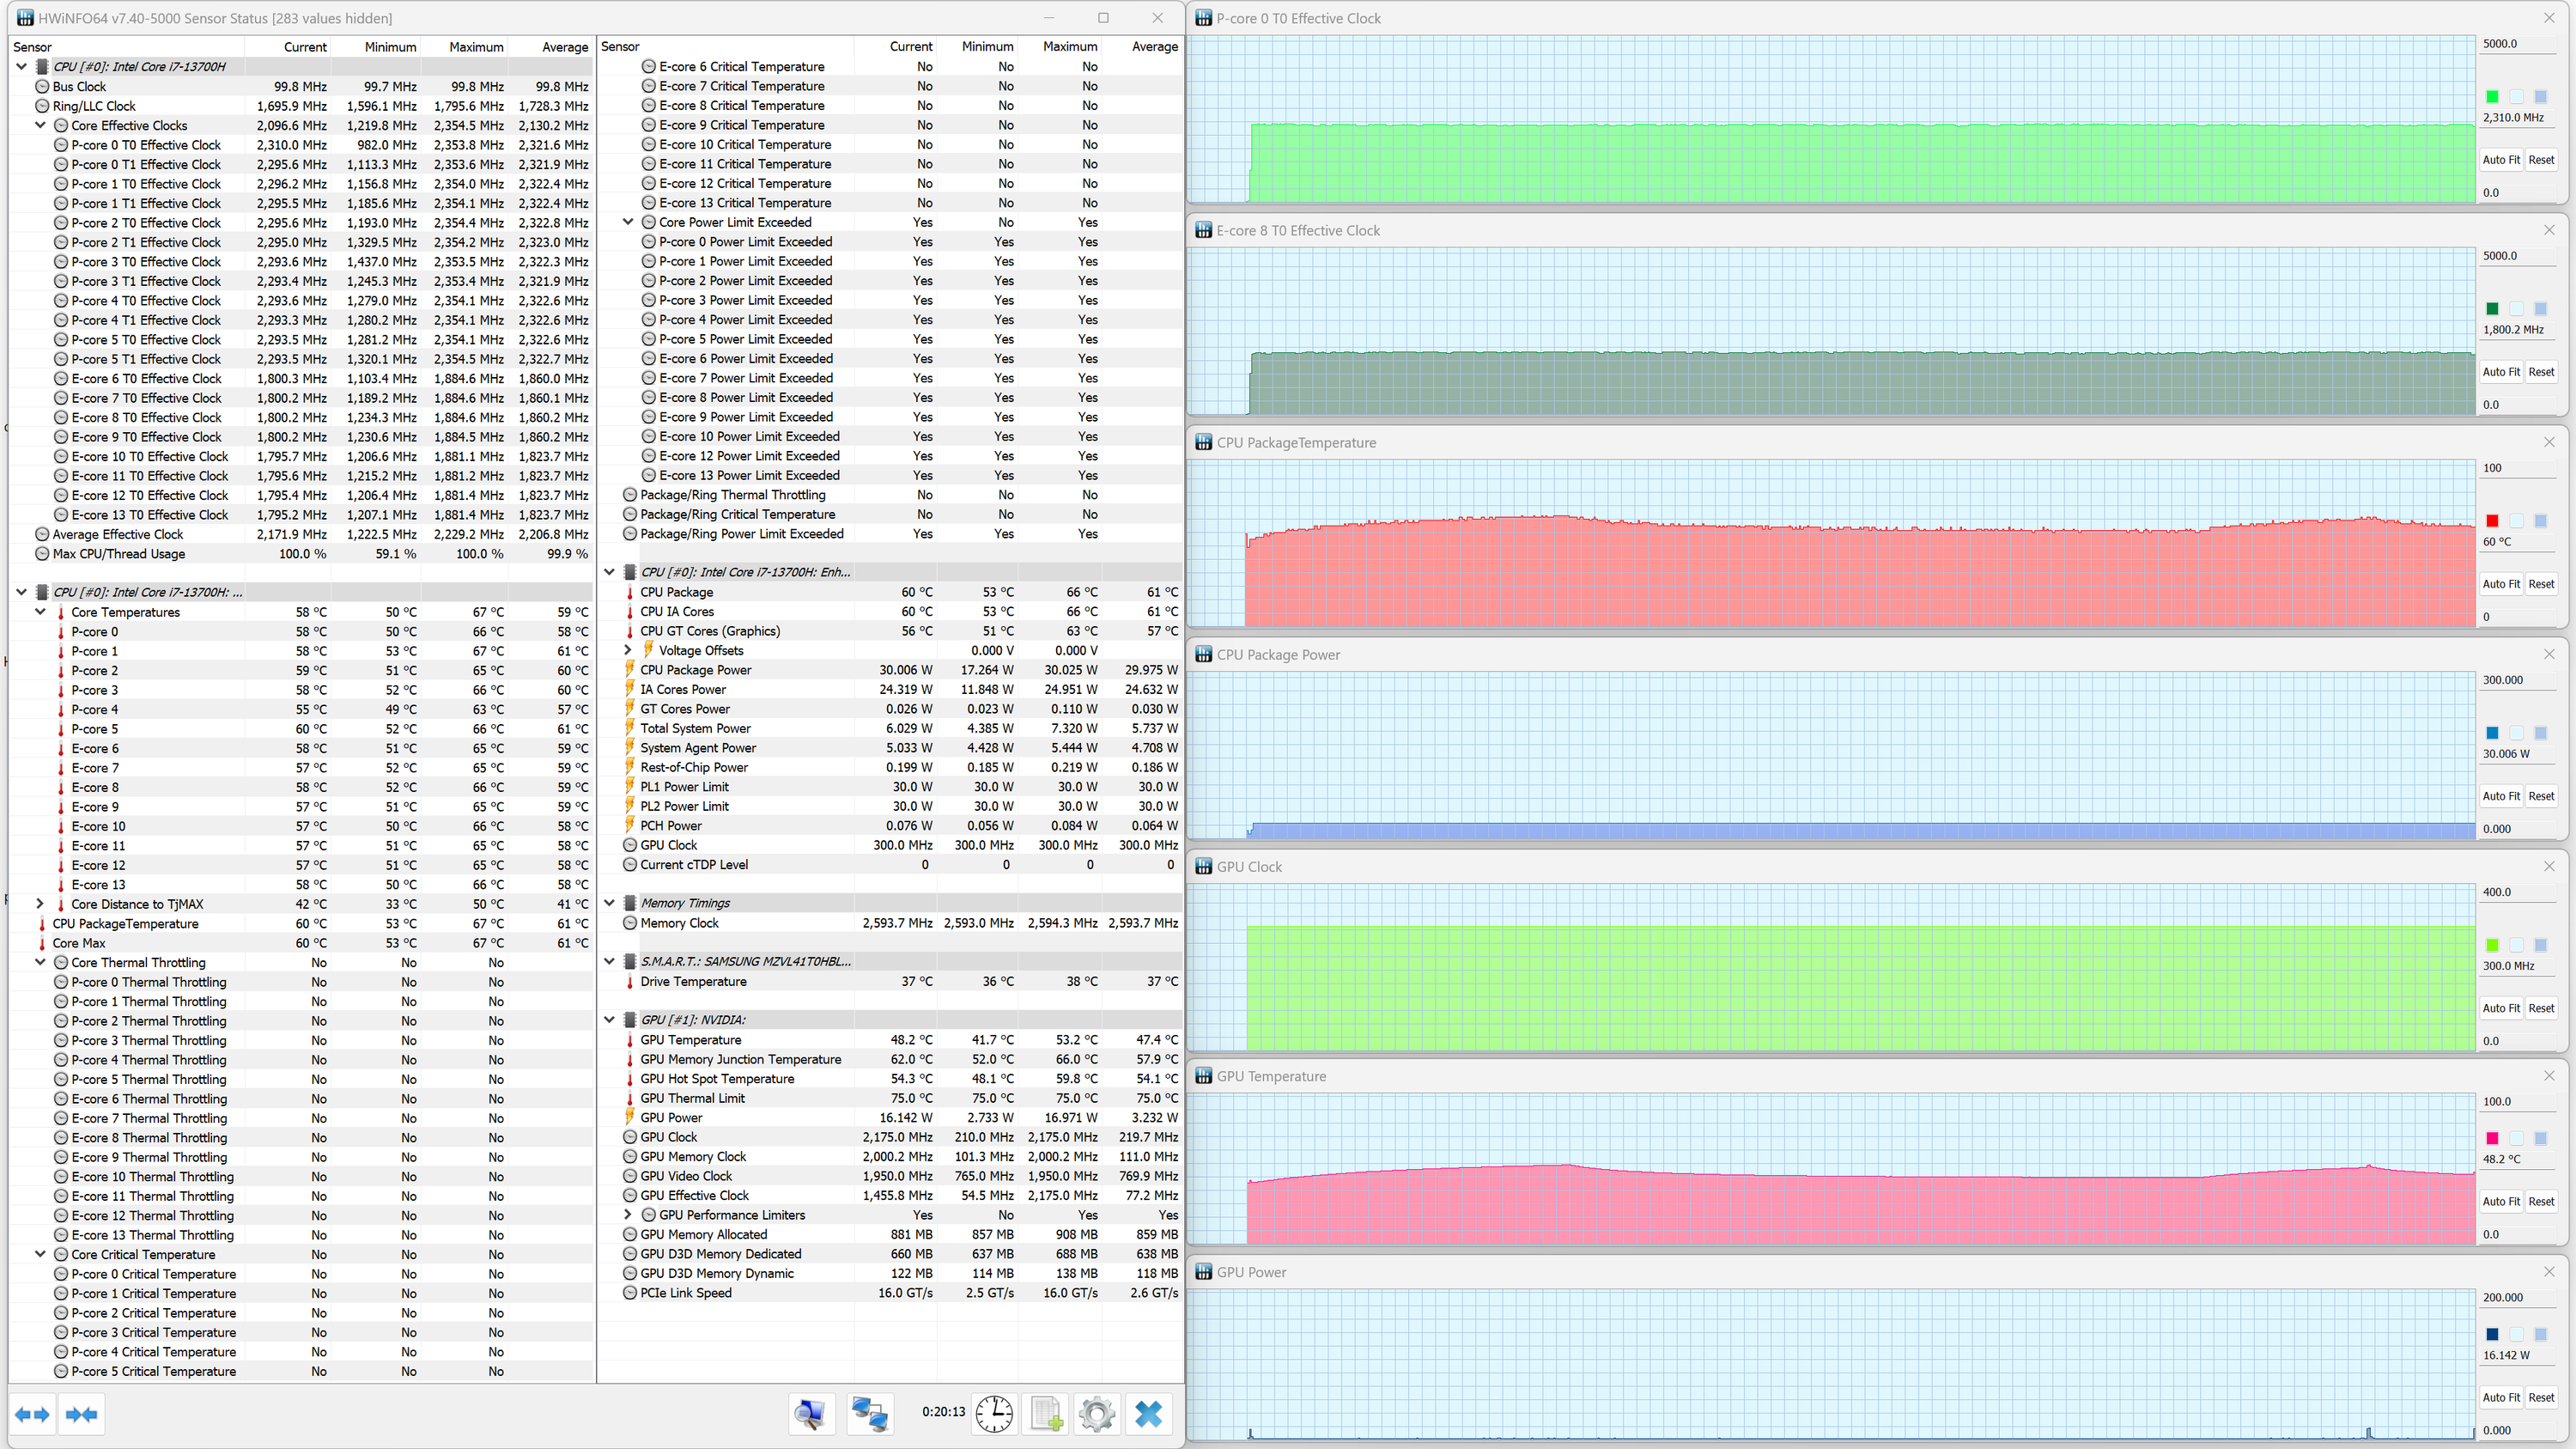Open remote monitoring network computers icon
Image resolution: width=2576 pixels, height=1449 pixels.
[869, 1414]
